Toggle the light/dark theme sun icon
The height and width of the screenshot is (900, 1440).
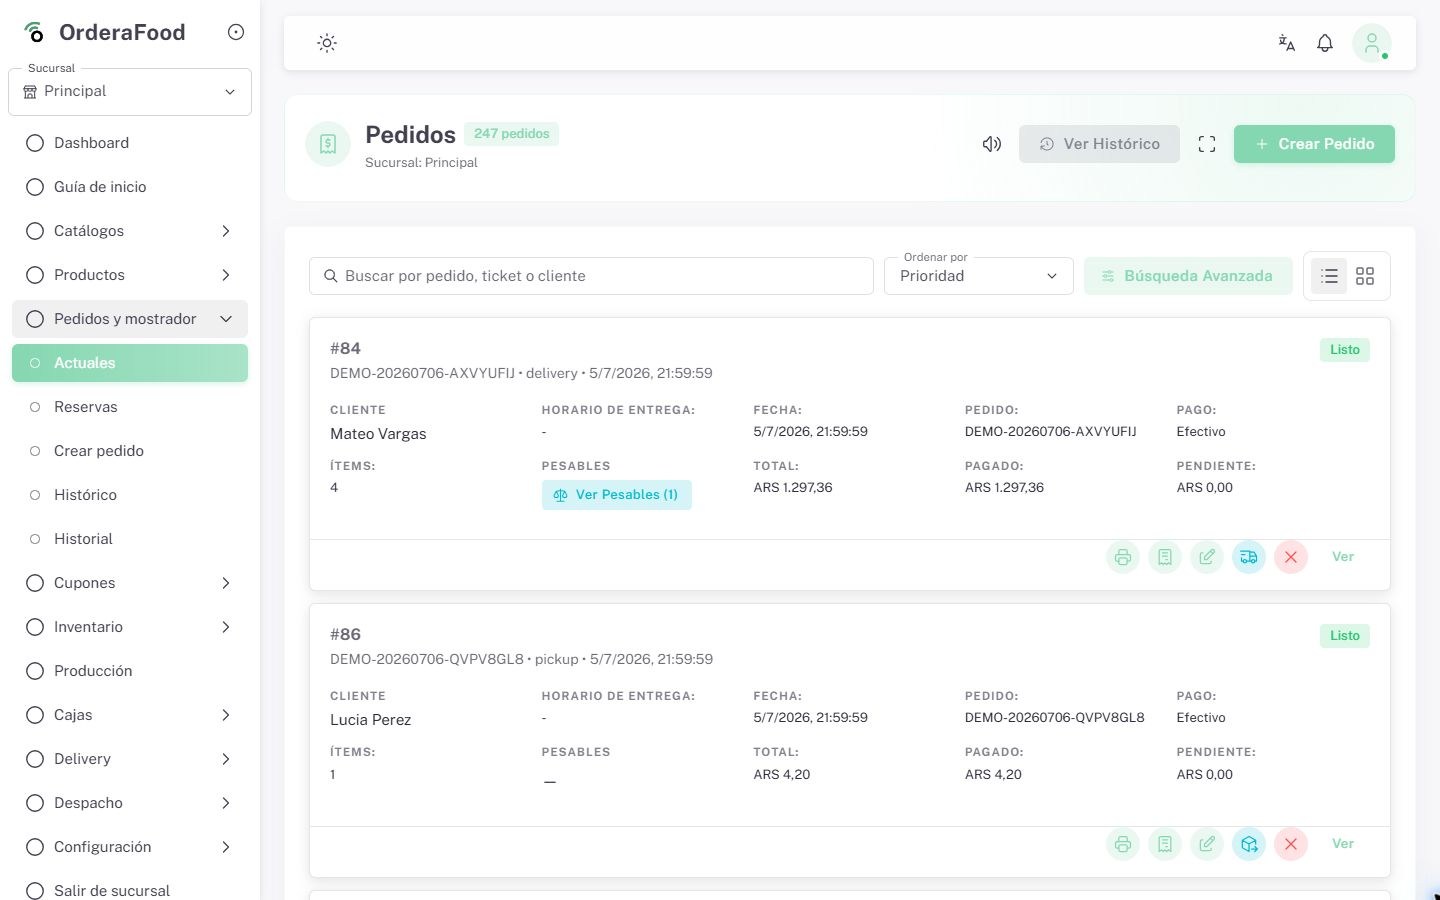pos(327,43)
